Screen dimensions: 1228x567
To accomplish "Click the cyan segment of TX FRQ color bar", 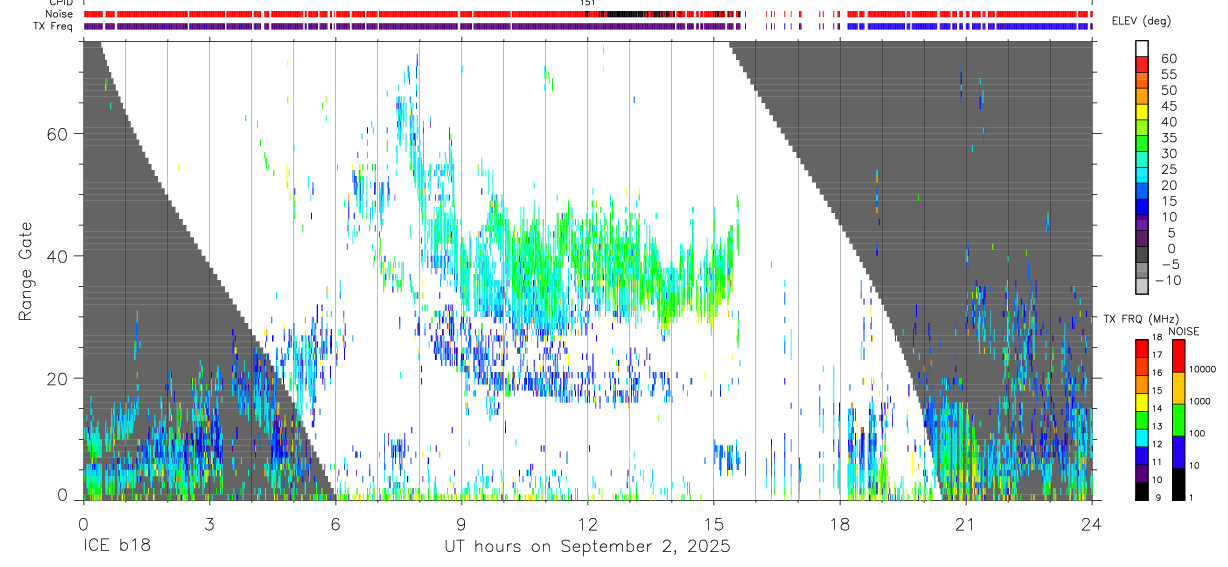I will coord(1141,438).
